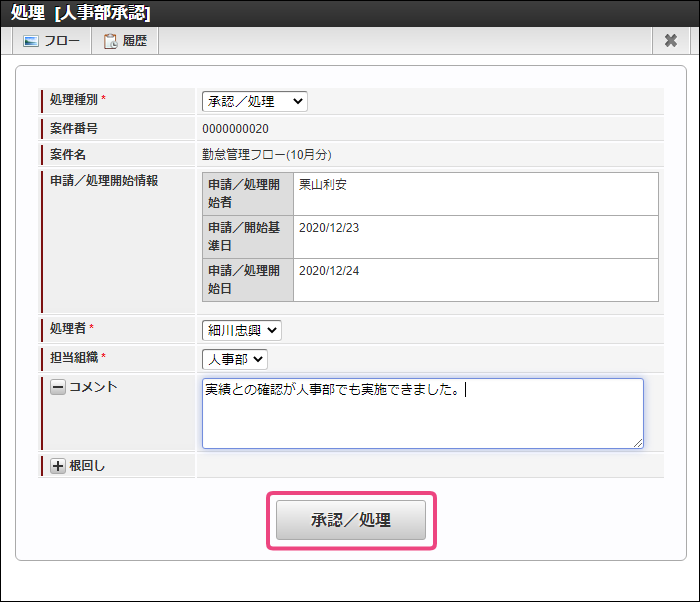700x602 pixels.
Task: Open the 処理者 dropdown showing 細川忠興
Action: (241, 329)
